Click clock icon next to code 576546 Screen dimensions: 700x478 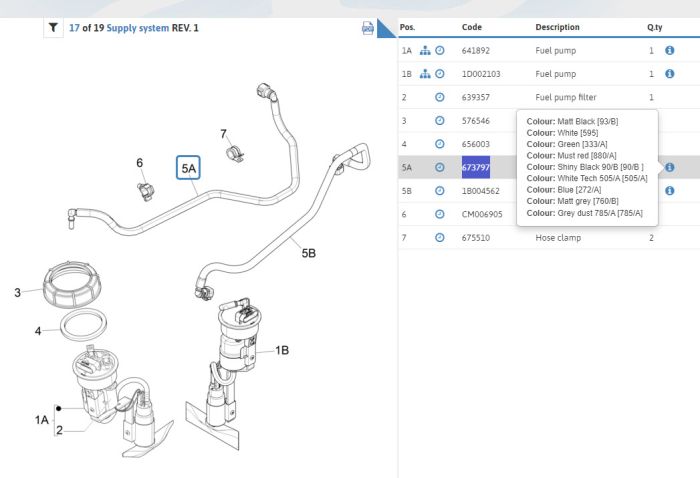click(439, 121)
